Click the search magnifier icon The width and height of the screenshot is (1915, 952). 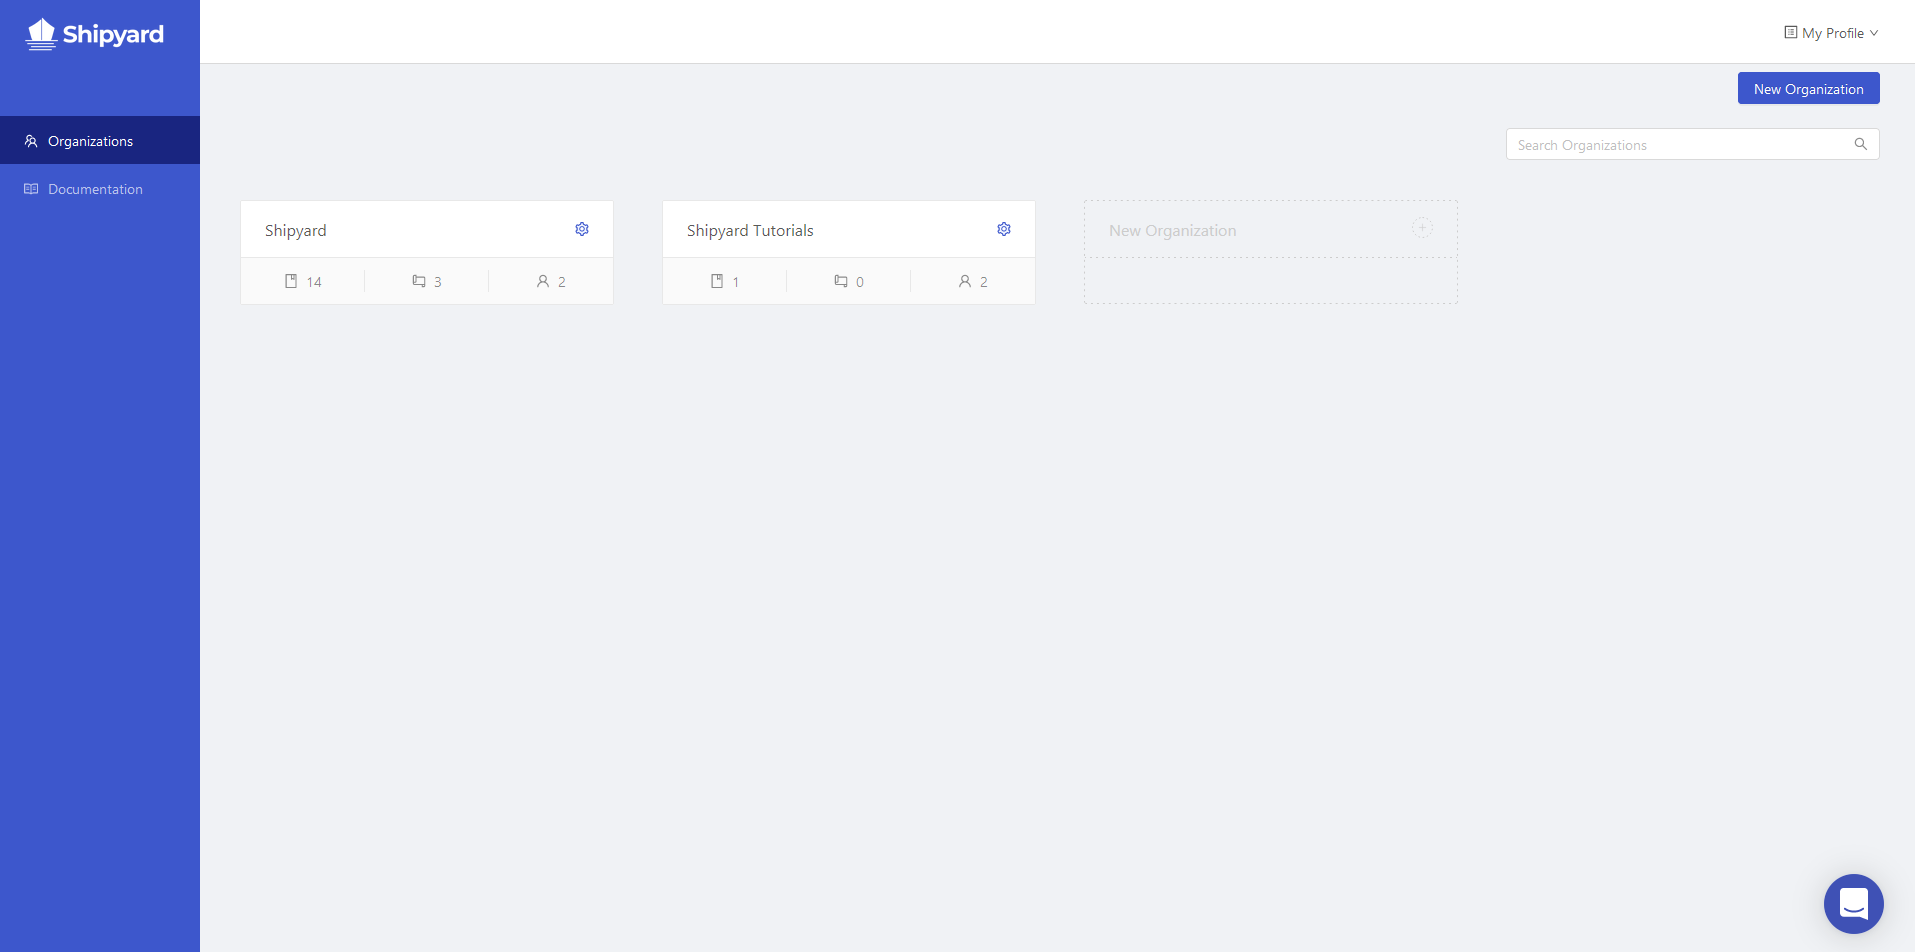1860,144
